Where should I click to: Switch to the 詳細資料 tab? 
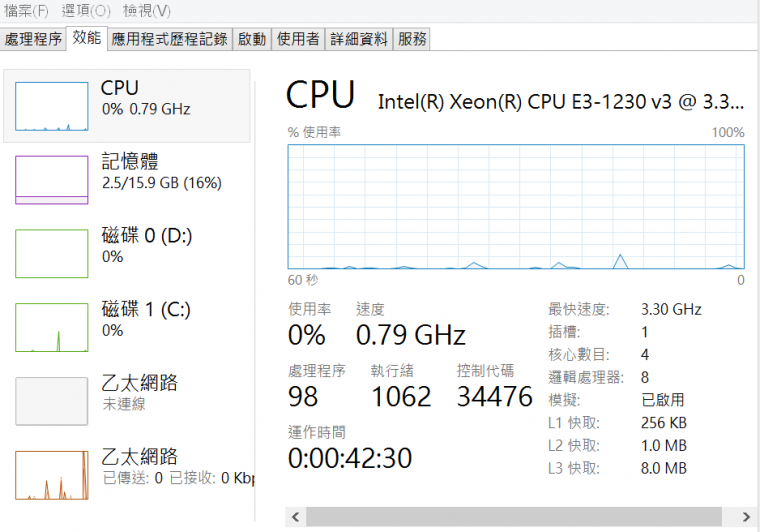(359, 39)
